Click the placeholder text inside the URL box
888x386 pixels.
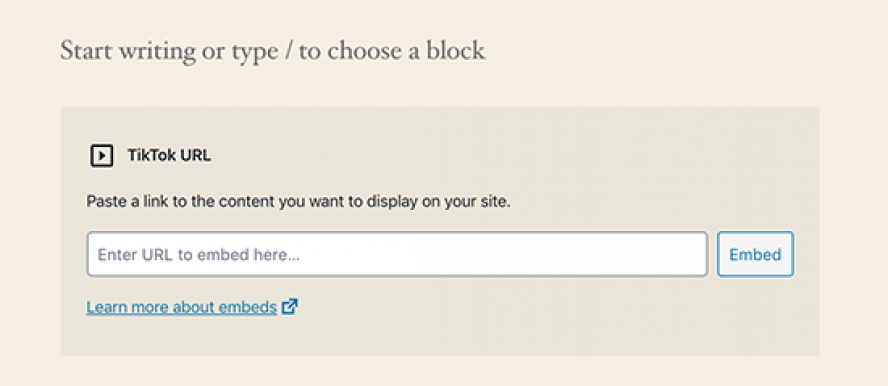click(x=198, y=255)
